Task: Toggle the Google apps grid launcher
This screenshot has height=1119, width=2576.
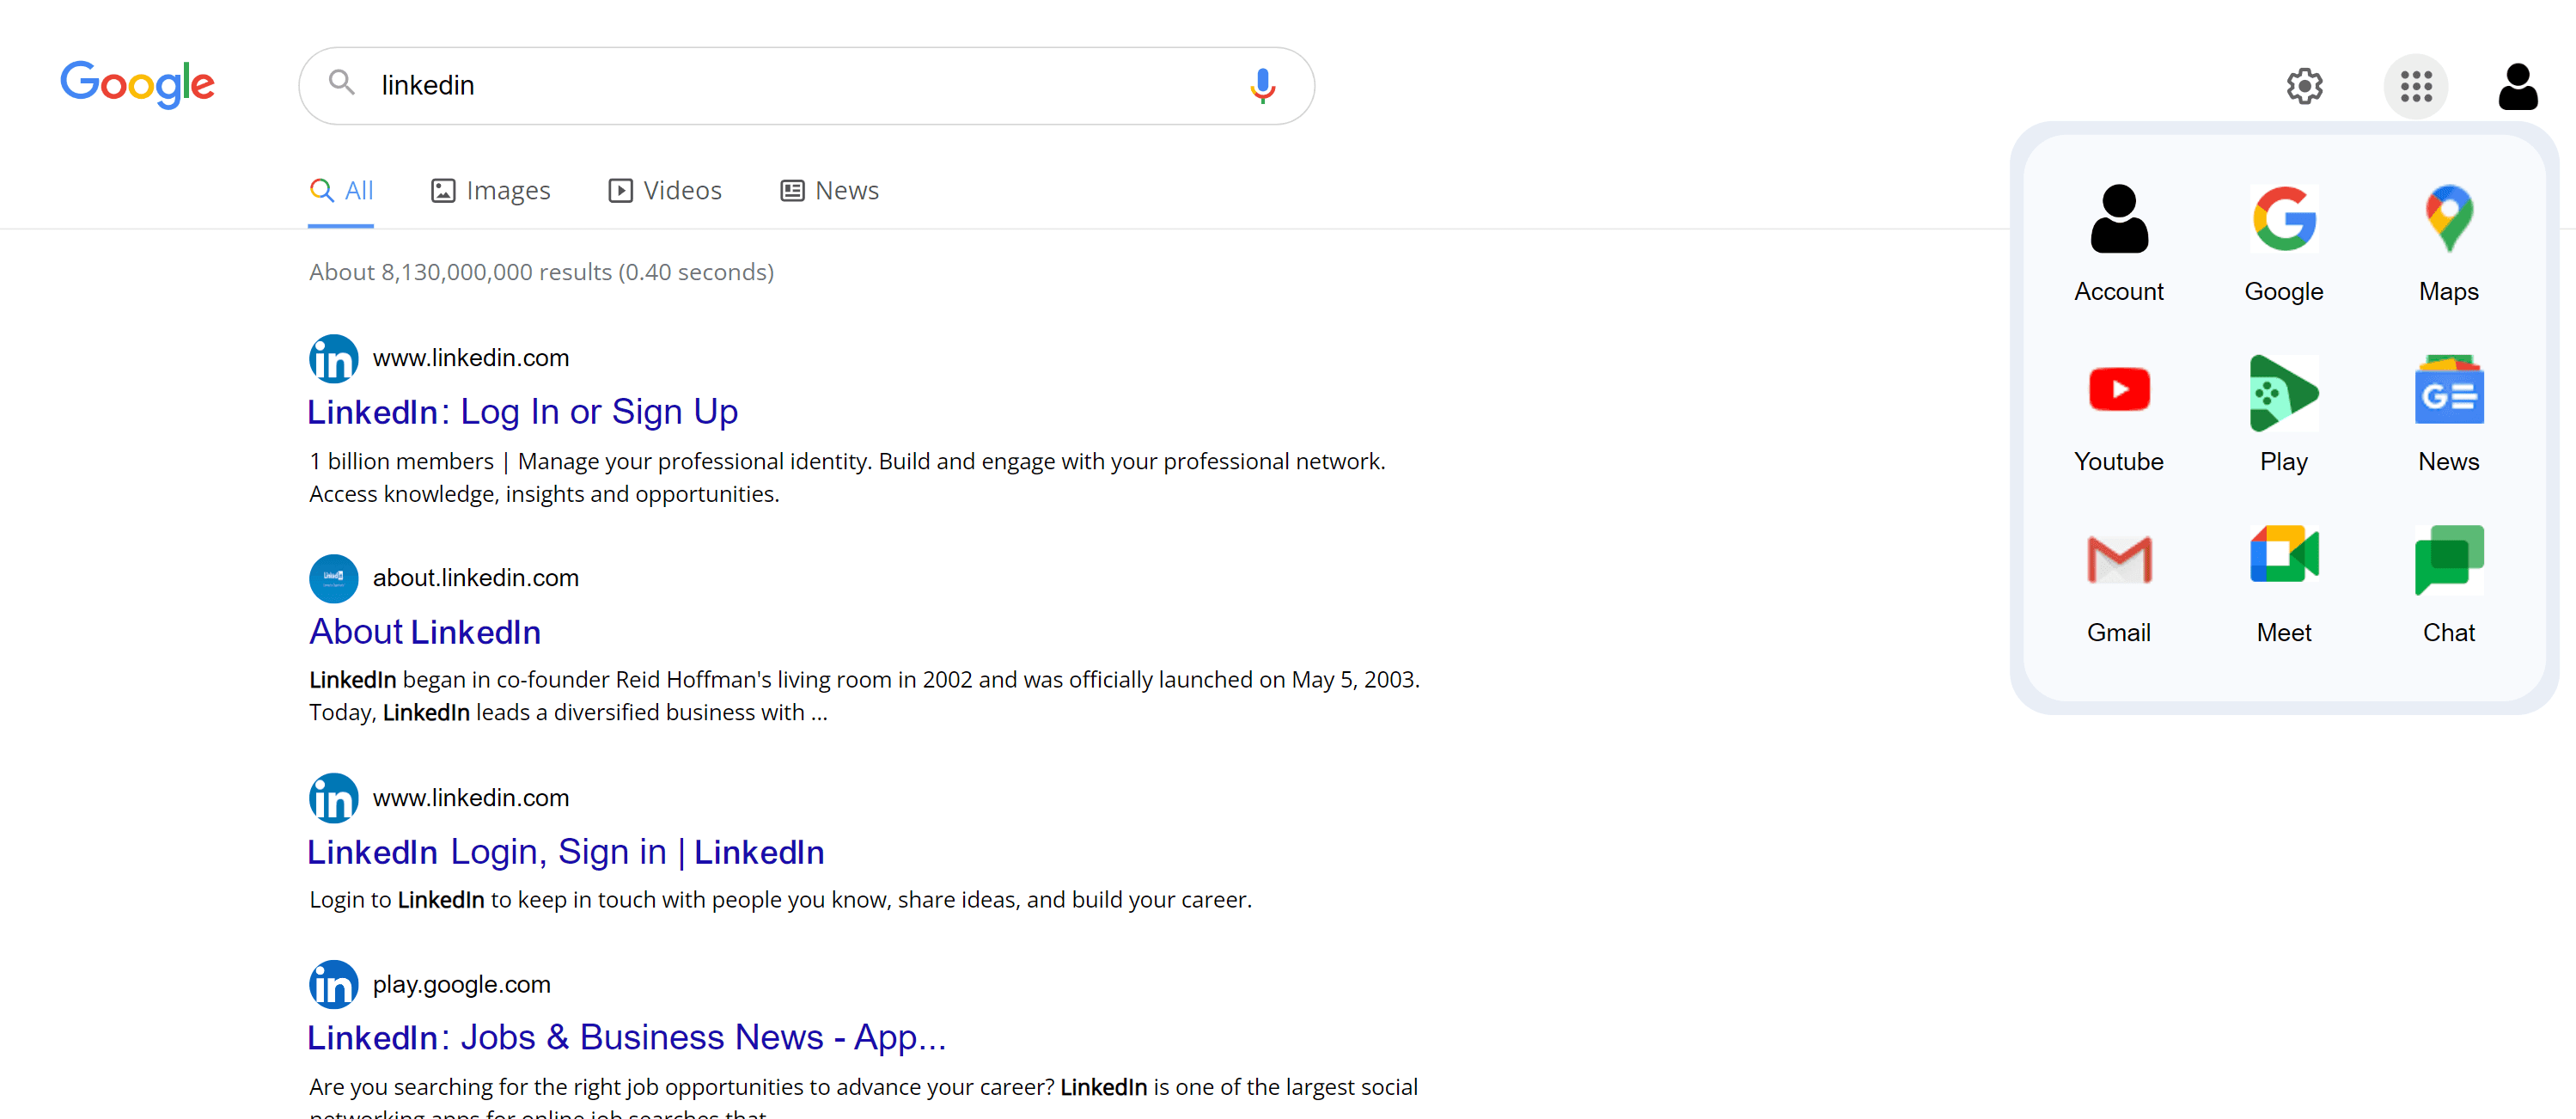Action: 2416,86
